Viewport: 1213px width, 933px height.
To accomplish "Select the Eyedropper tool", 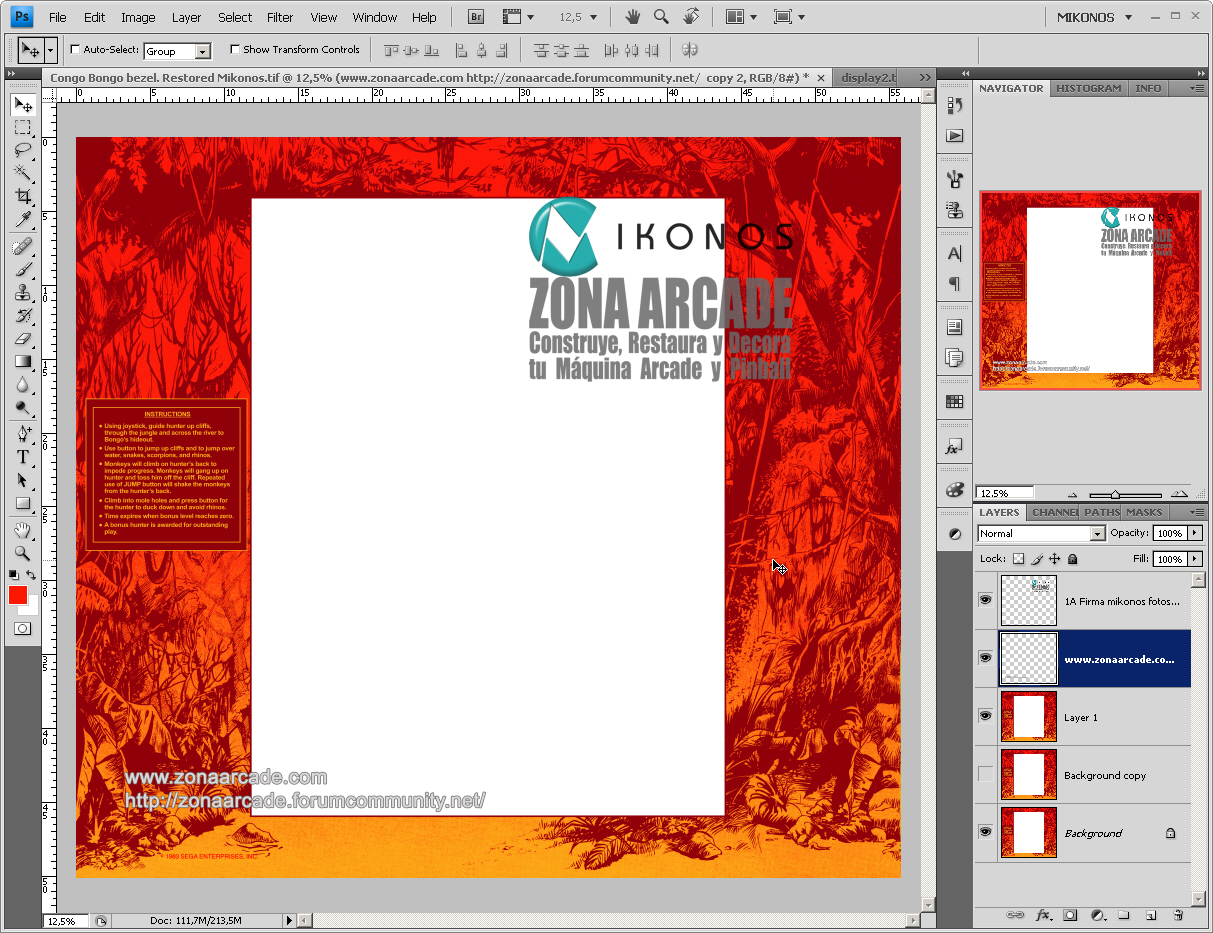I will (x=23, y=220).
